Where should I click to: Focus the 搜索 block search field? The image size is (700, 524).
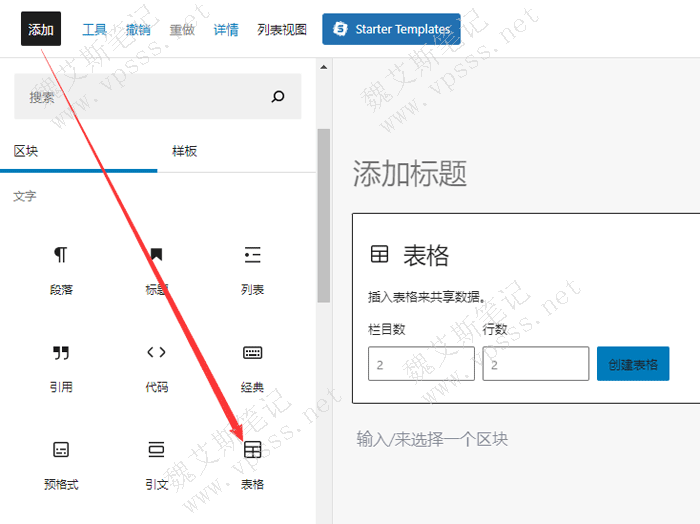pos(158,96)
